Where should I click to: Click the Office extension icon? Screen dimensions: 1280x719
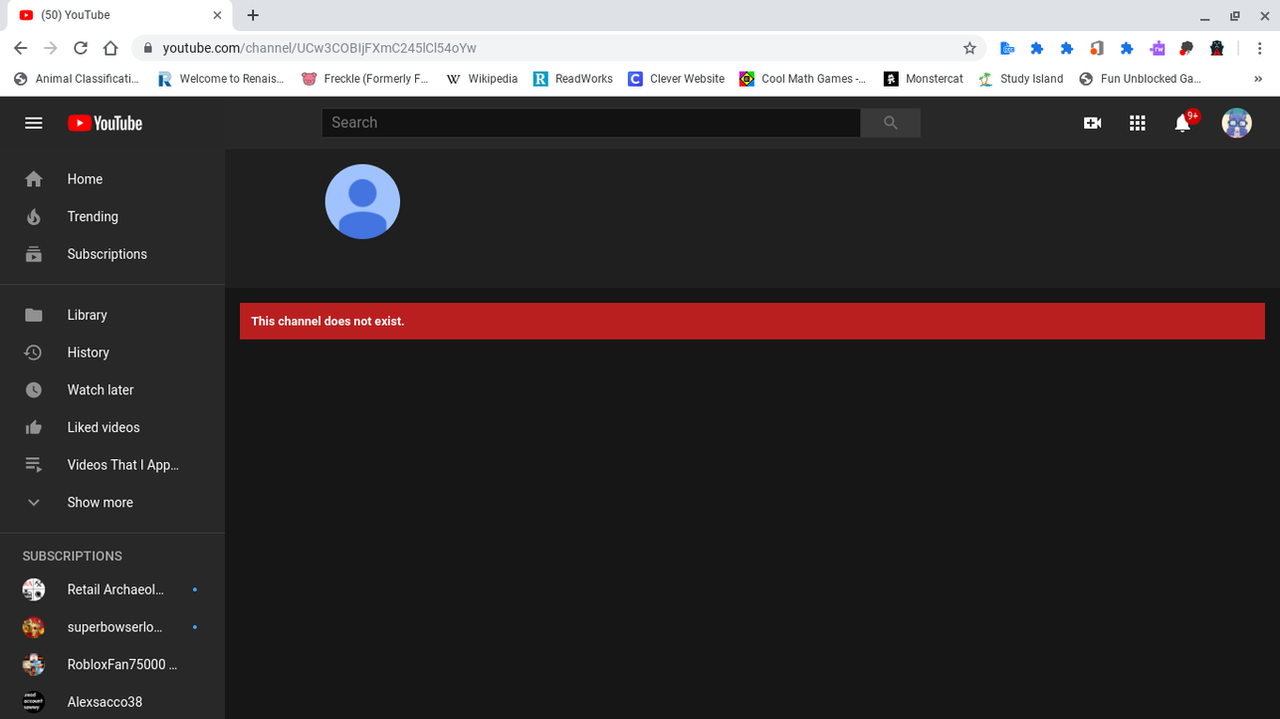(1097, 48)
